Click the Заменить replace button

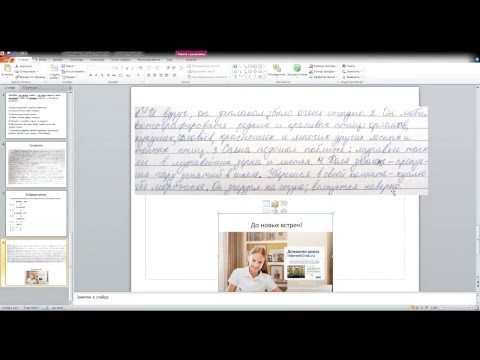click(352, 71)
